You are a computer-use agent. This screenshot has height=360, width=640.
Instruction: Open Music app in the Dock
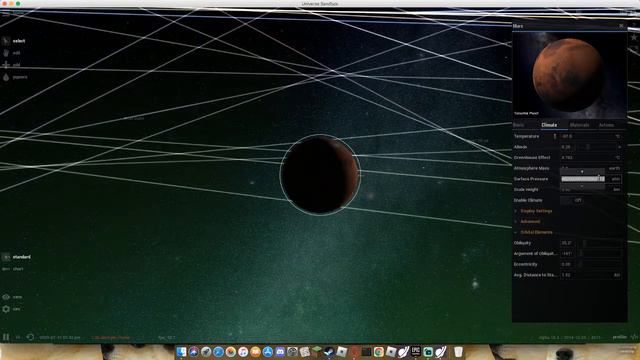pyautogui.click(x=243, y=351)
